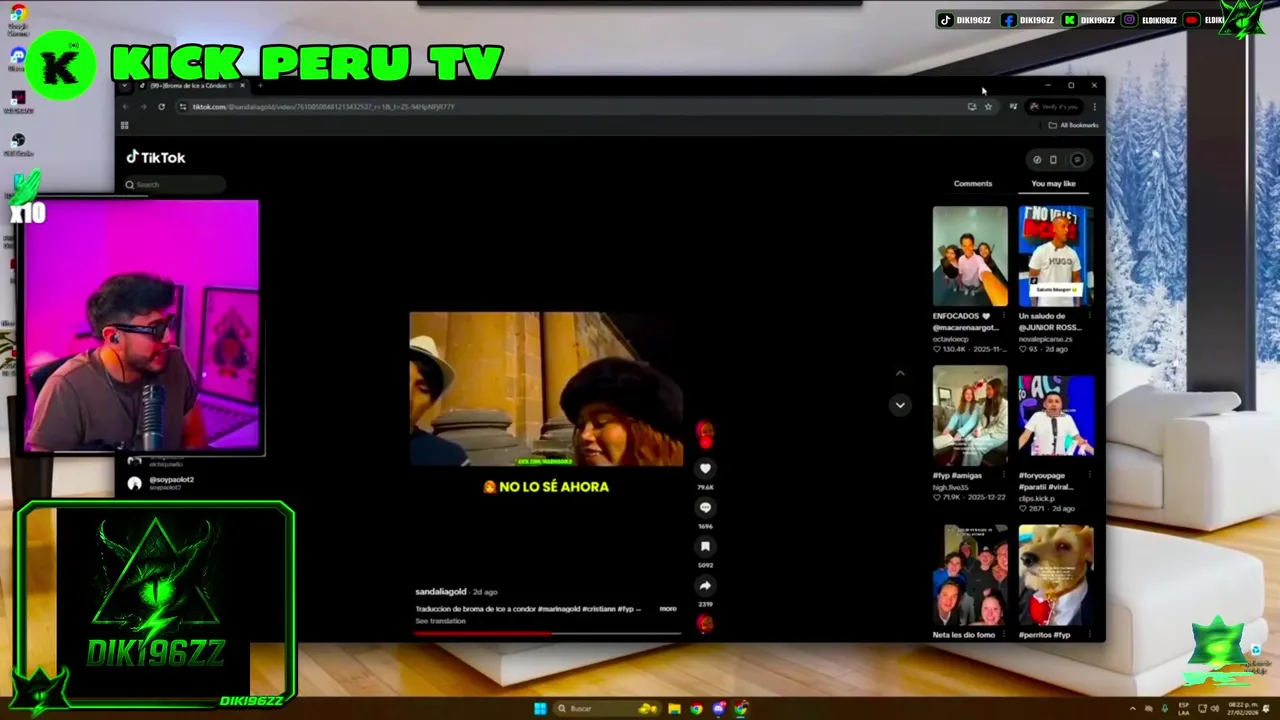Open Chrome from the taskbar
The height and width of the screenshot is (720, 1280).
[696, 708]
